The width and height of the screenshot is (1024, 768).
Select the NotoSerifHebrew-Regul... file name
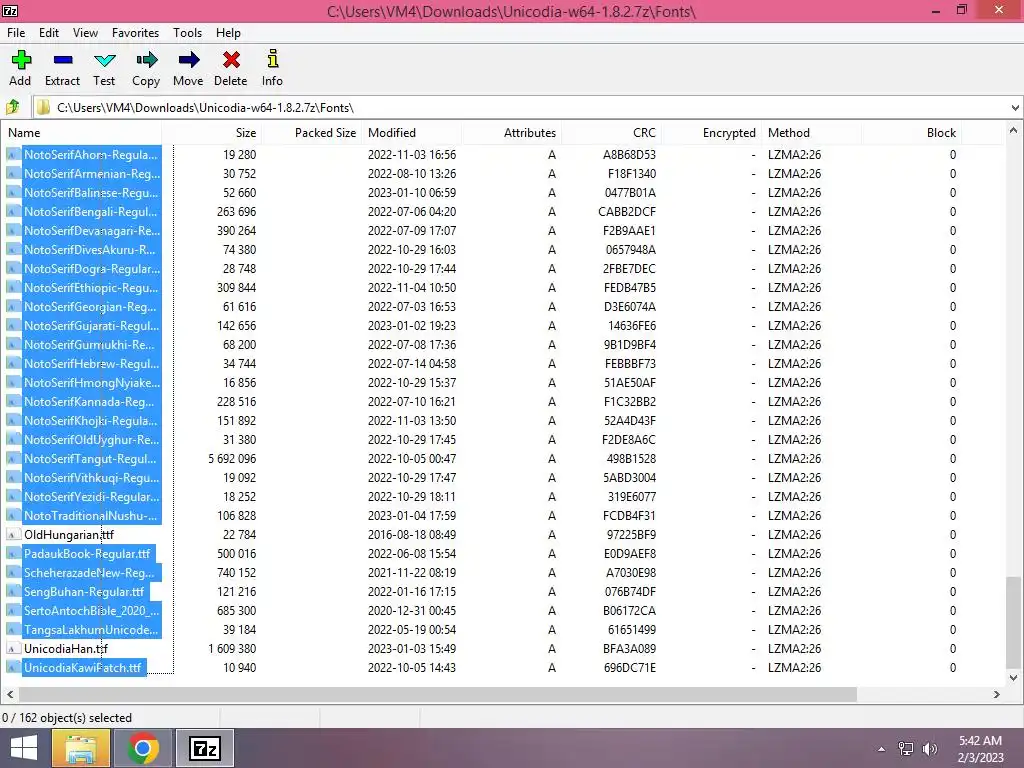pyautogui.click(x=91, y=364)
